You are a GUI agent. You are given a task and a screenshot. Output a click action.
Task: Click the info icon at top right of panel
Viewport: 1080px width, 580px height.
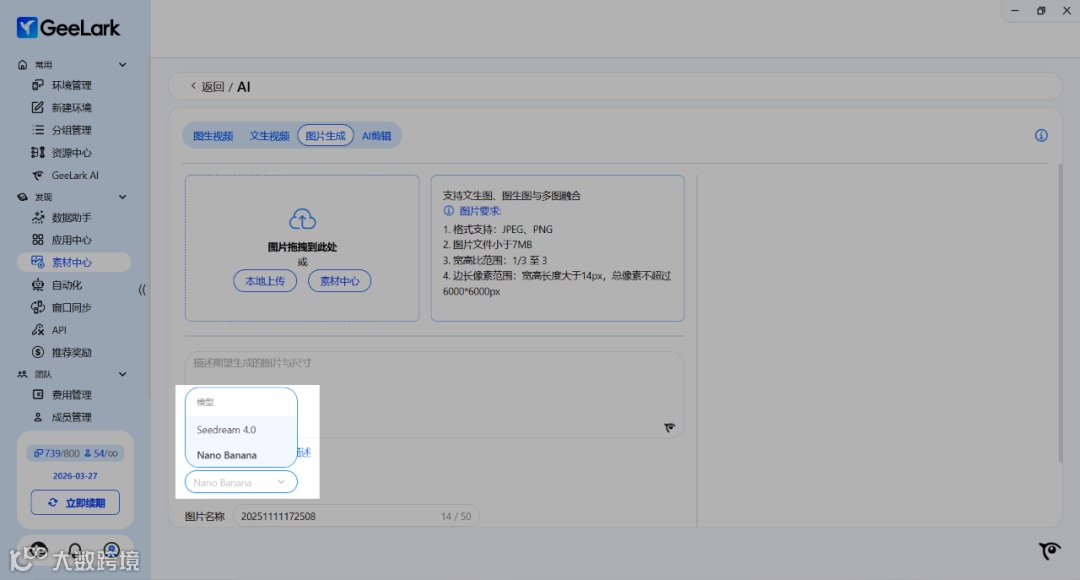pyautogui.click(x=1041, y=135)
